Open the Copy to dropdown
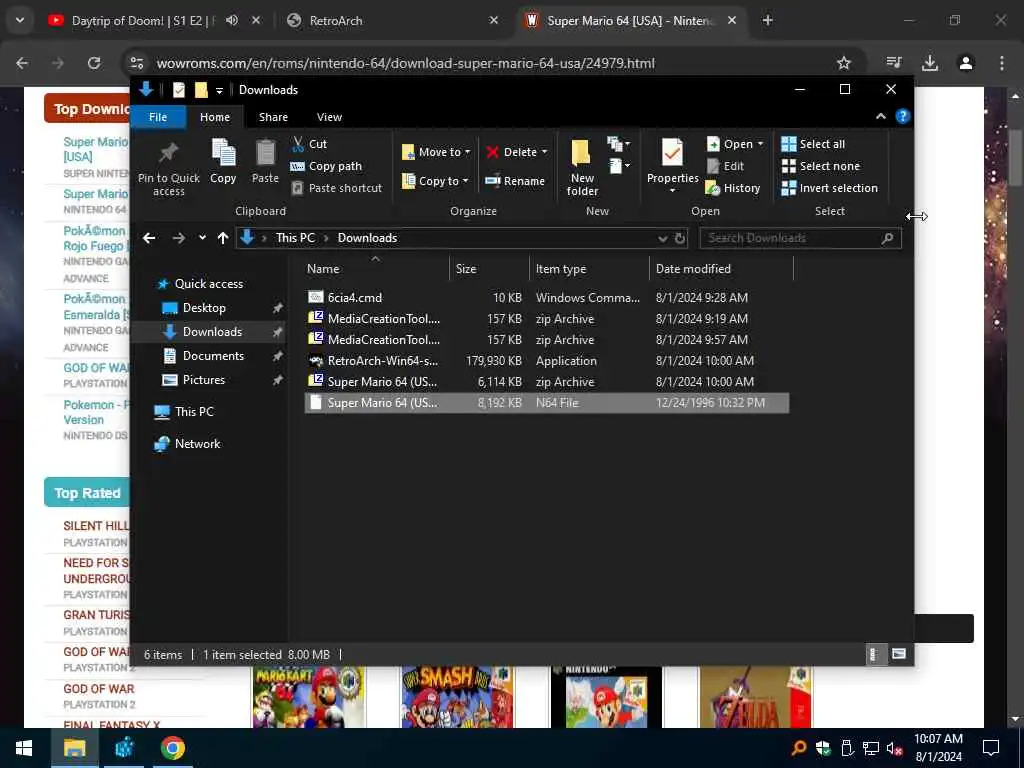 pyautogui.click(x=435, y=181)
